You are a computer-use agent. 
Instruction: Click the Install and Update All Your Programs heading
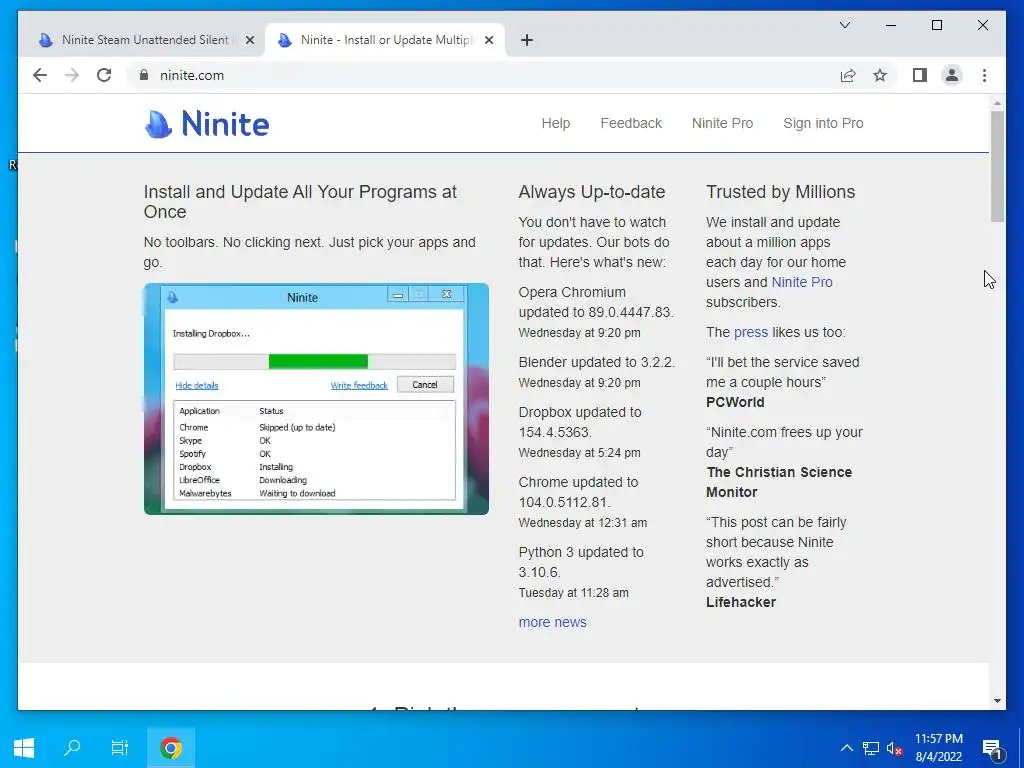point(300,202)
